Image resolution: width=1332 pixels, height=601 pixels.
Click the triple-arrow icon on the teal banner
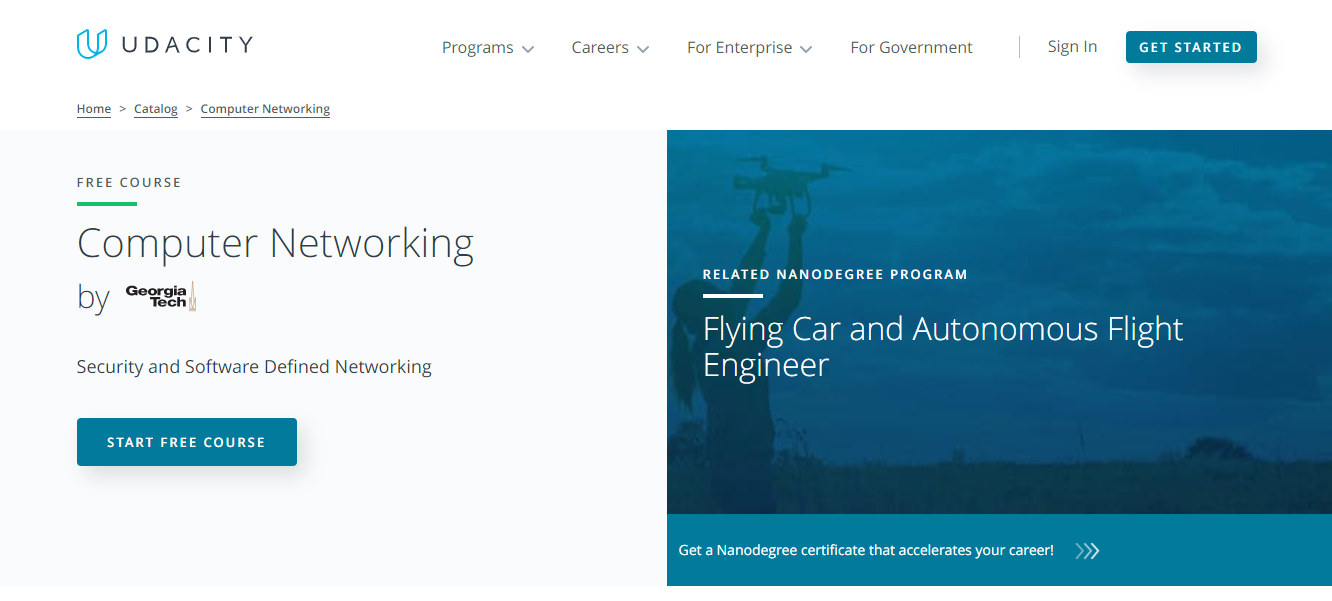coord(1087,550)
